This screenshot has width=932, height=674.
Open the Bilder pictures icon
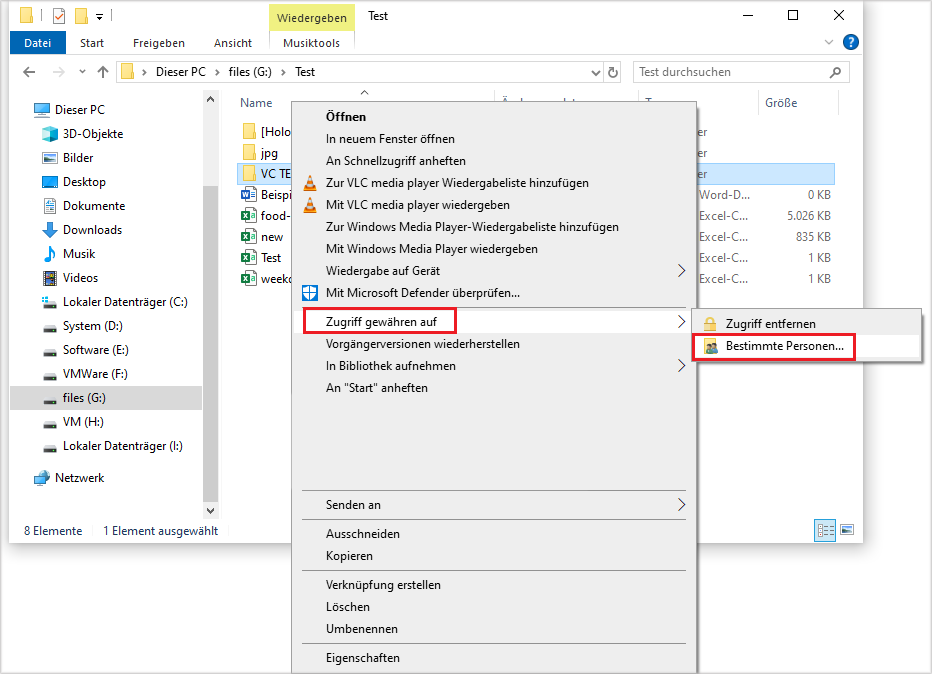pos(50,158)
